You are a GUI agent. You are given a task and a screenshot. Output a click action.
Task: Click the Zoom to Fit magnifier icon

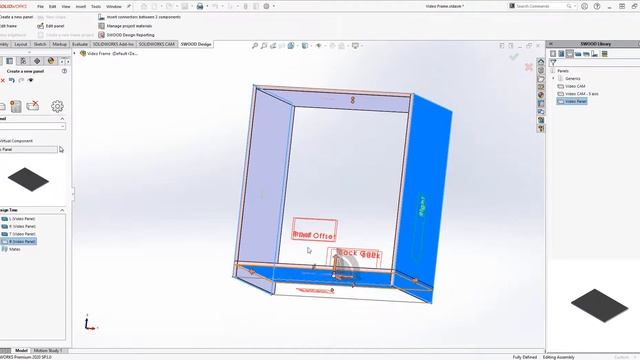tap(255, 46)
